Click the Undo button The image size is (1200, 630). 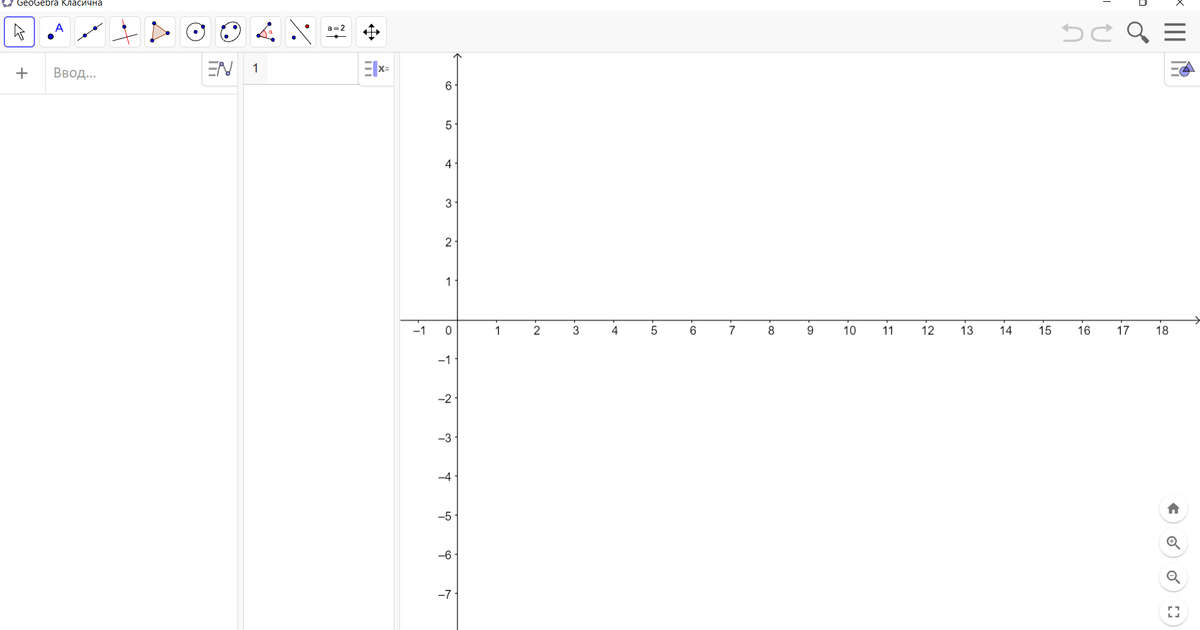[1072, 32]
